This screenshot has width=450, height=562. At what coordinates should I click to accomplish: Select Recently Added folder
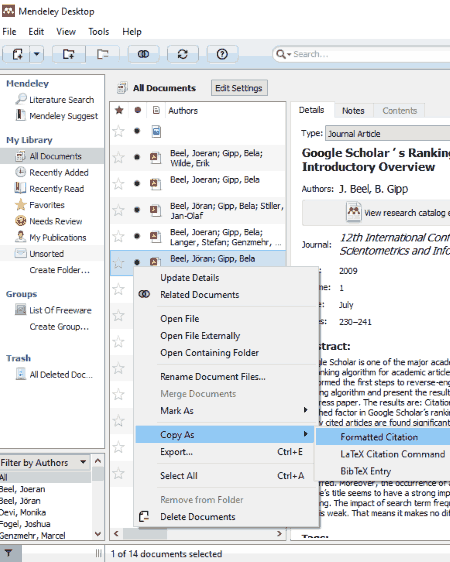tap(52, 172)
